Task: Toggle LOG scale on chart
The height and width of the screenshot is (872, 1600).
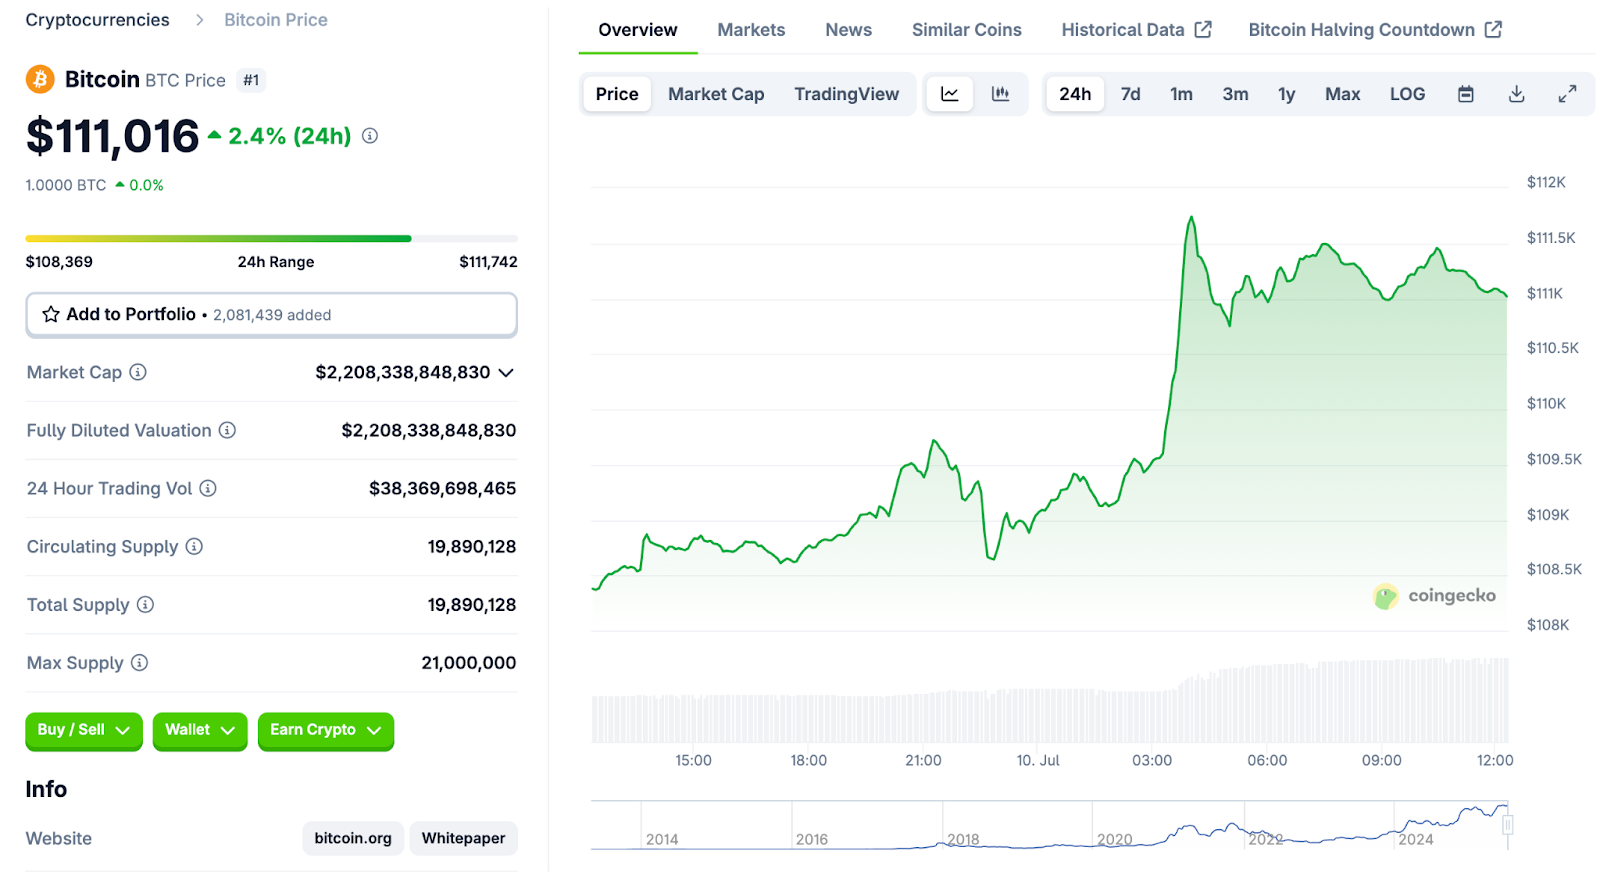Action: (x=1407, y=94)
